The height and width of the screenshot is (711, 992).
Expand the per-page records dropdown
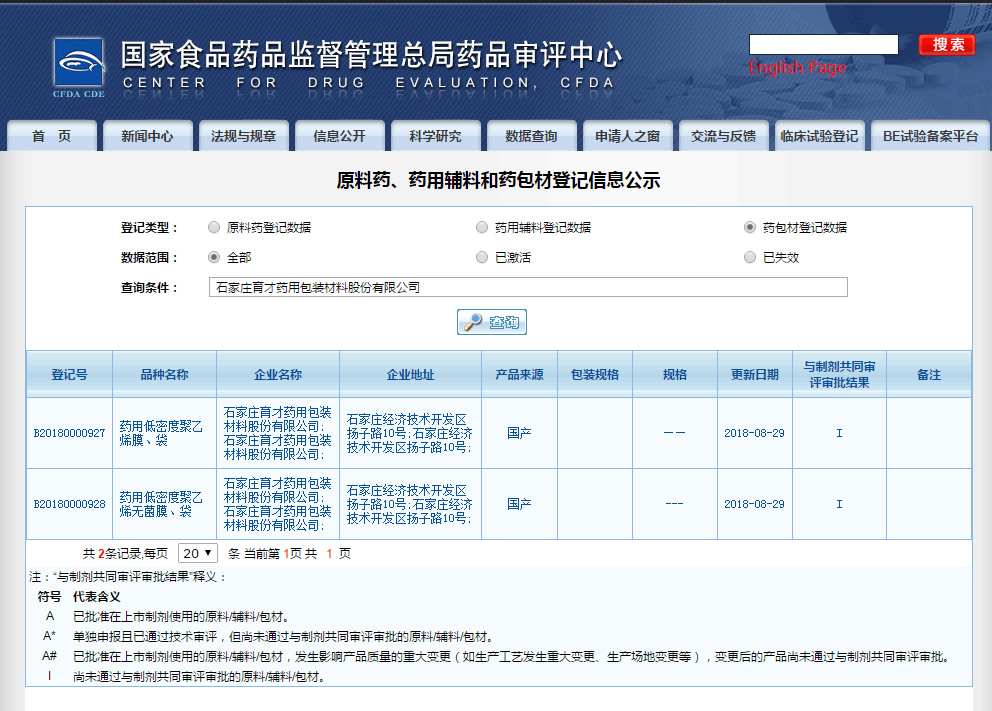[197, 553]
